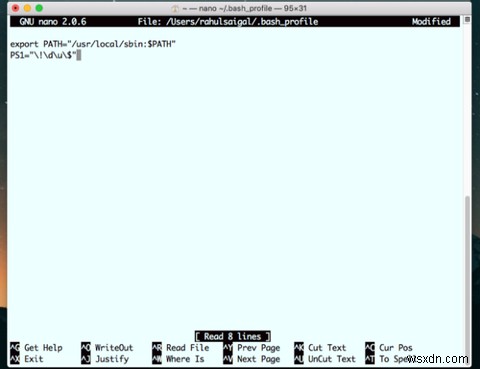Click the ^G Get Help shortcut
480x369 pixels.
click(x=36, y=348)
